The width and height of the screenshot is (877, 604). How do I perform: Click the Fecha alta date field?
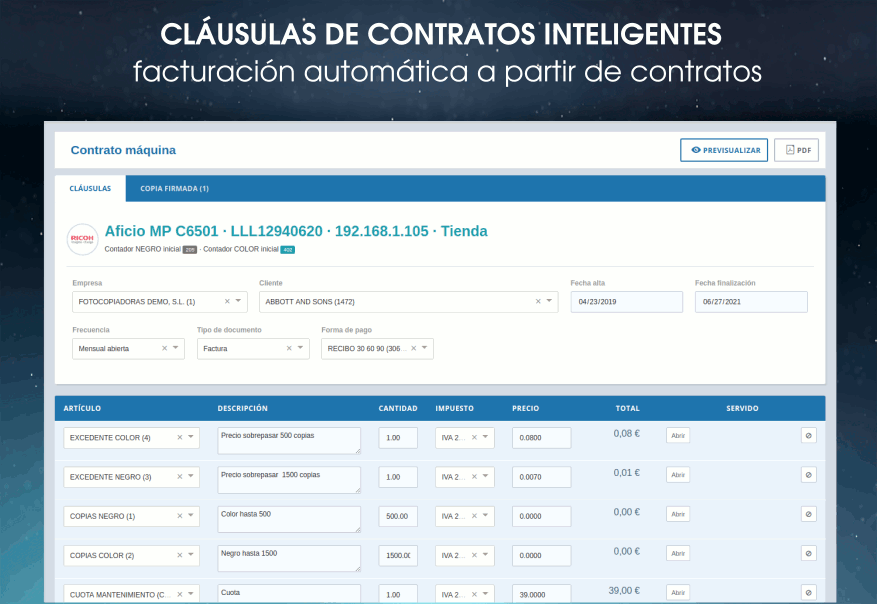tap(626, 301)
